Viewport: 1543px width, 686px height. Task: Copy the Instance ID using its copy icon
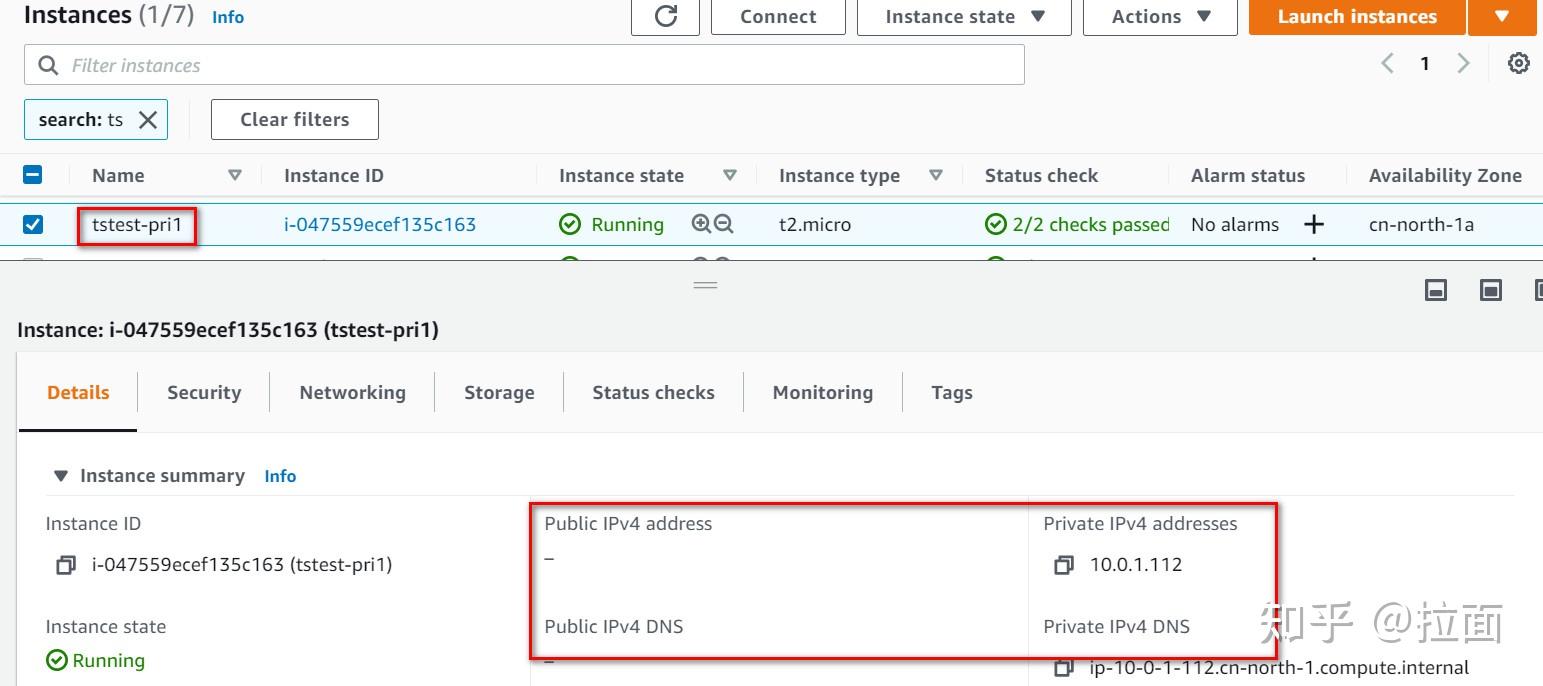click(66, 564)
